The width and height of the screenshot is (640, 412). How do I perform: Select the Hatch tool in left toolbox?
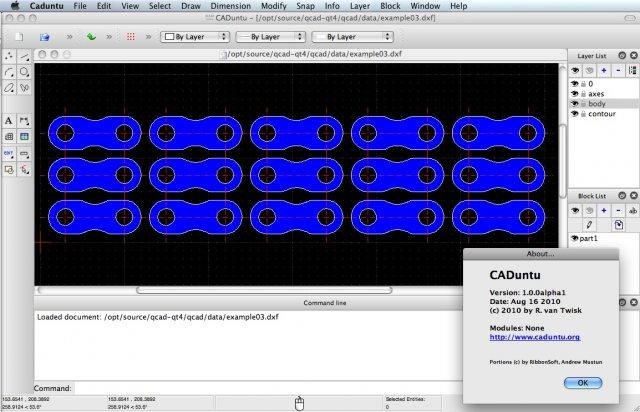9,137
